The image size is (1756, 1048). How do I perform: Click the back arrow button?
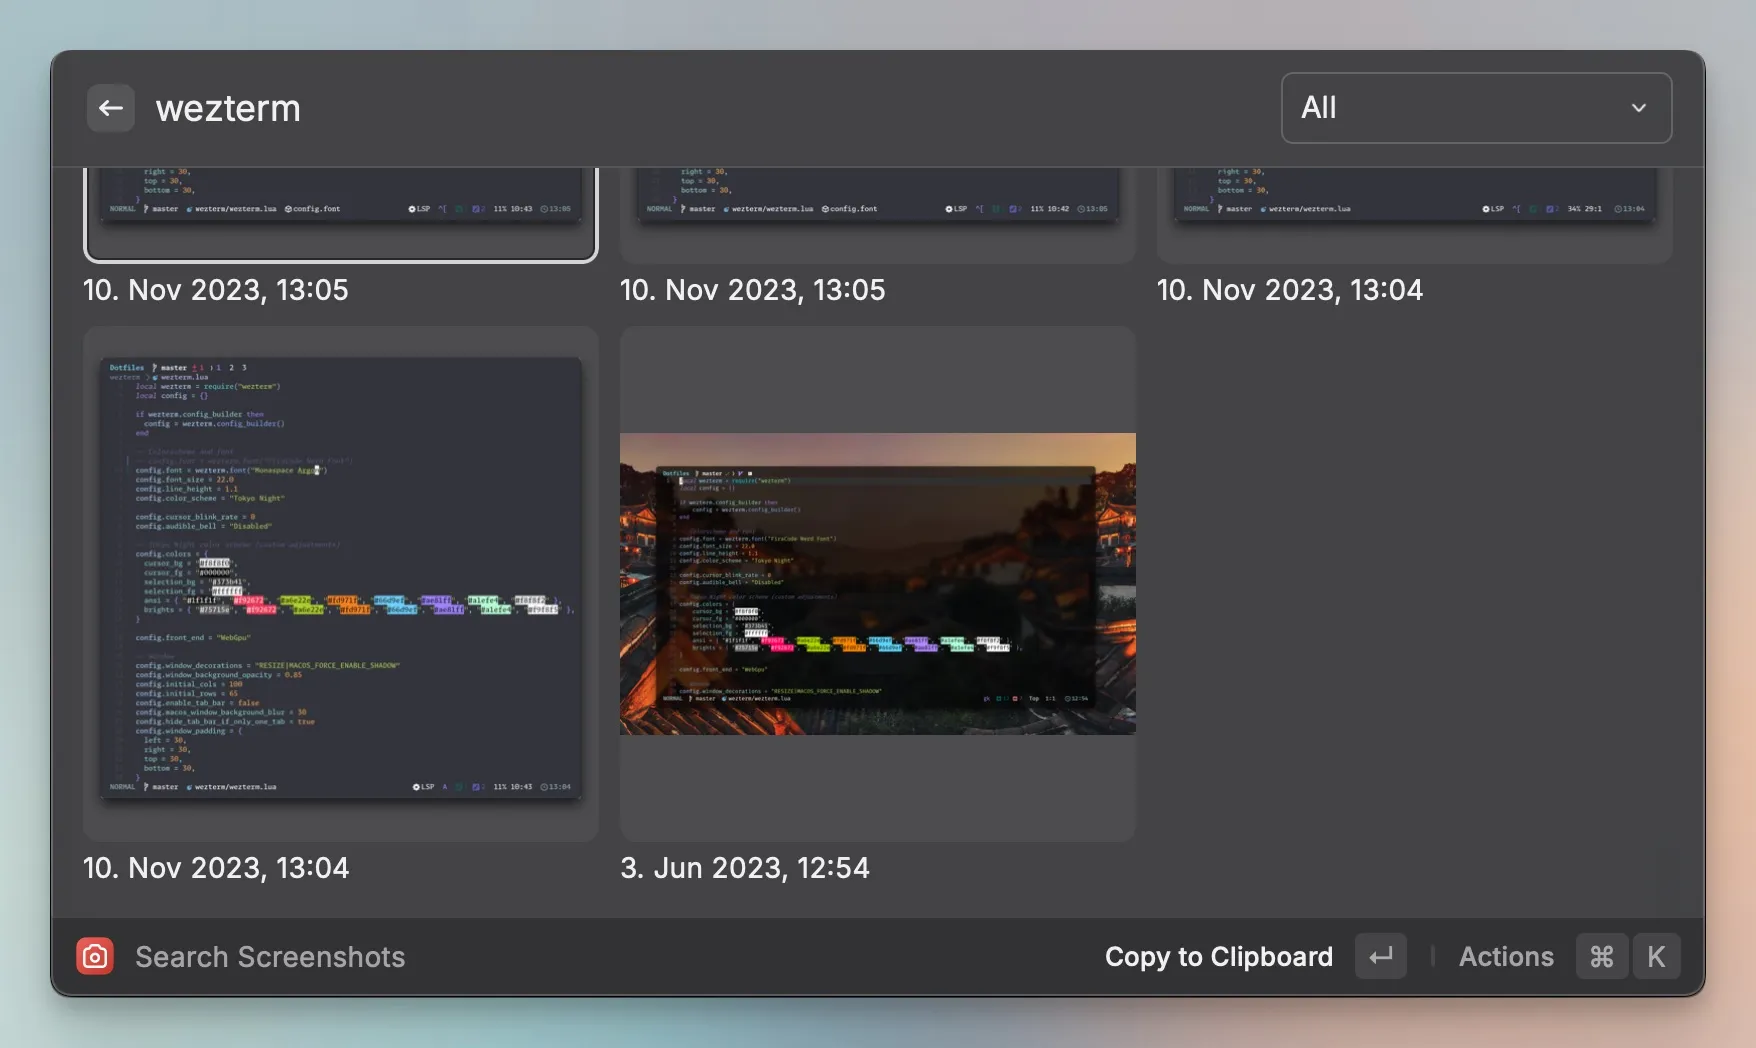pyautogui.click(x=110, y=108)
